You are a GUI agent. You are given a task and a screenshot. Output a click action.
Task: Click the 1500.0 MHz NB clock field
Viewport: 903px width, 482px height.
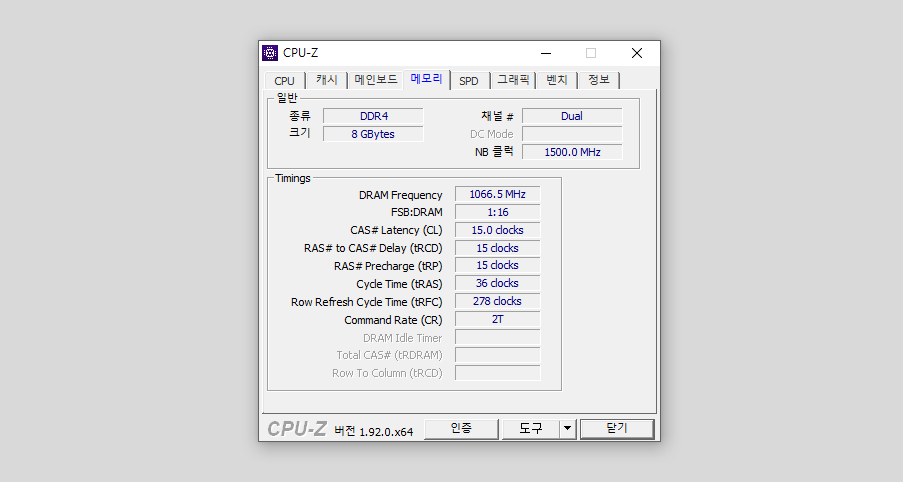pyautogui.click(x=572, y=152)
